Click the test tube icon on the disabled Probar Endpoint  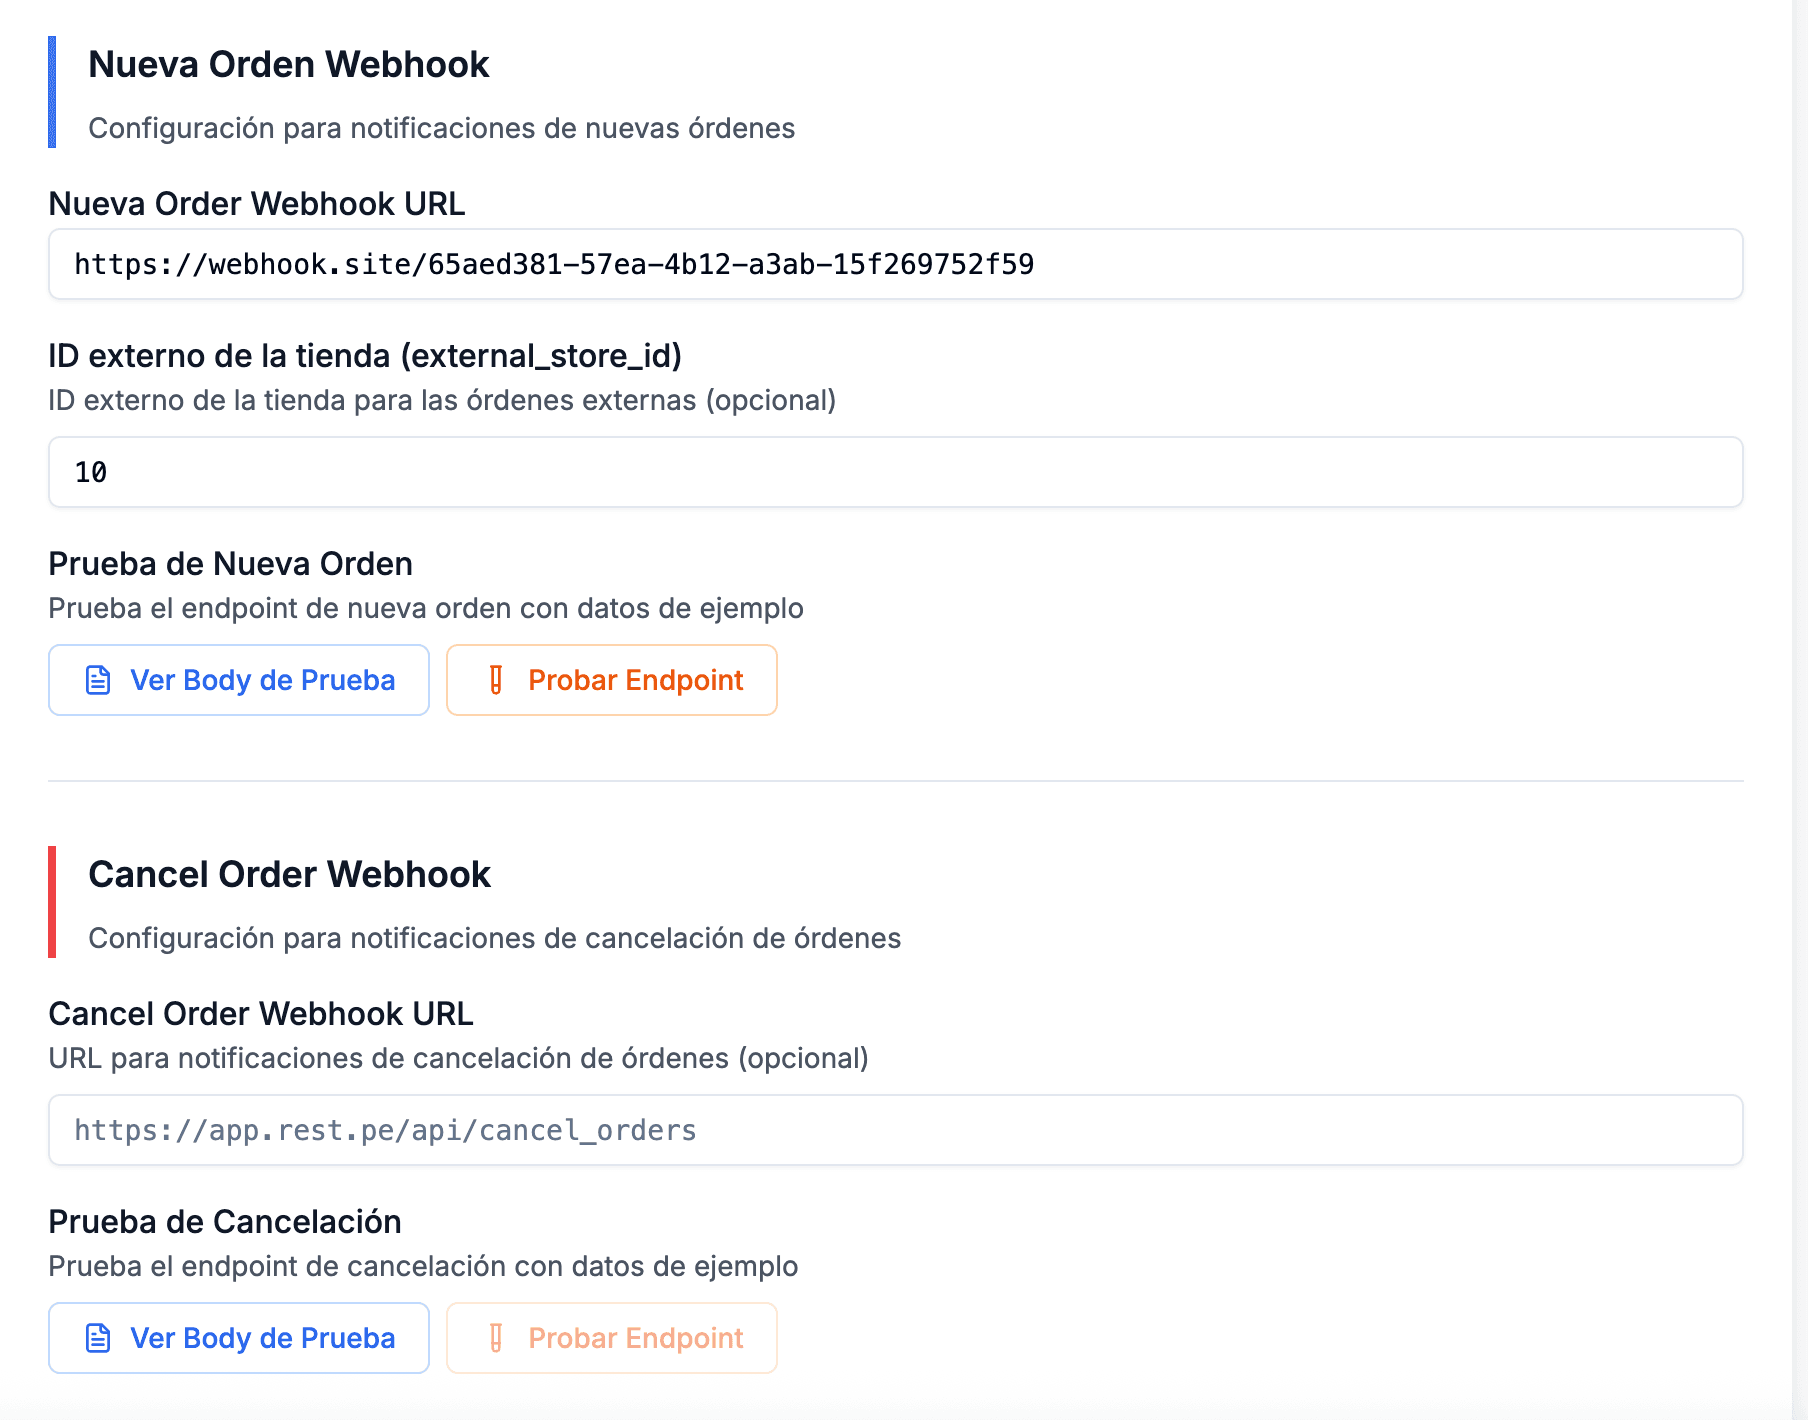pos(497,1338)
